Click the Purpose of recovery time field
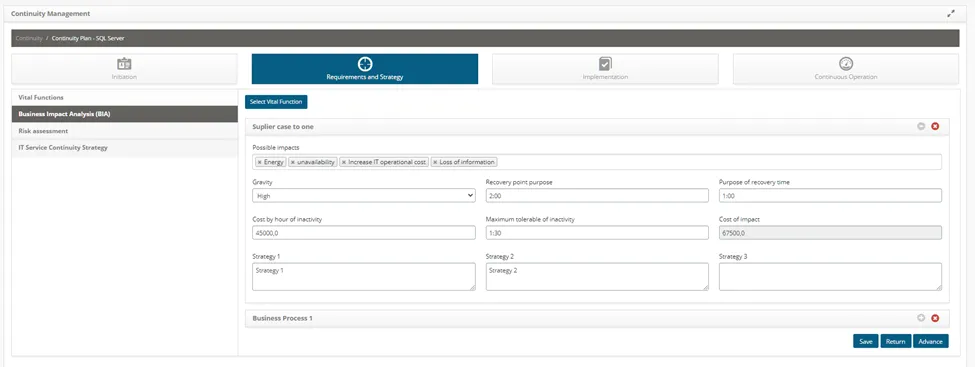This screenshot has height=367, width=975. pos(830,195)
